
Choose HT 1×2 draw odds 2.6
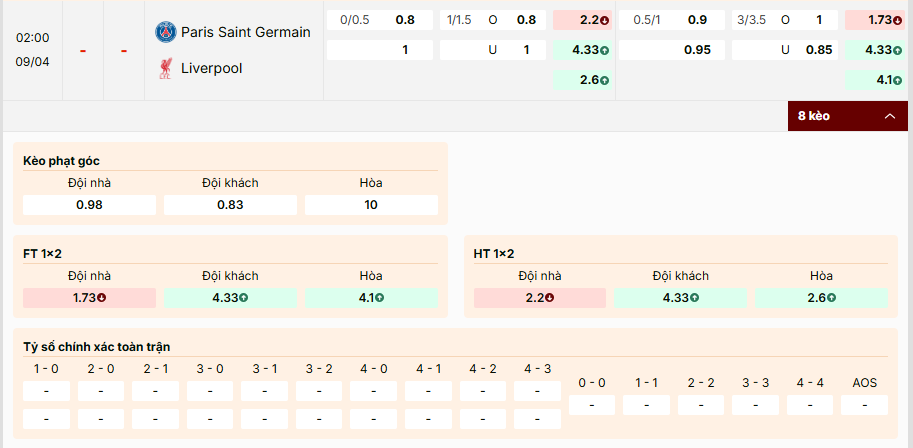click(x=822, y=297)
